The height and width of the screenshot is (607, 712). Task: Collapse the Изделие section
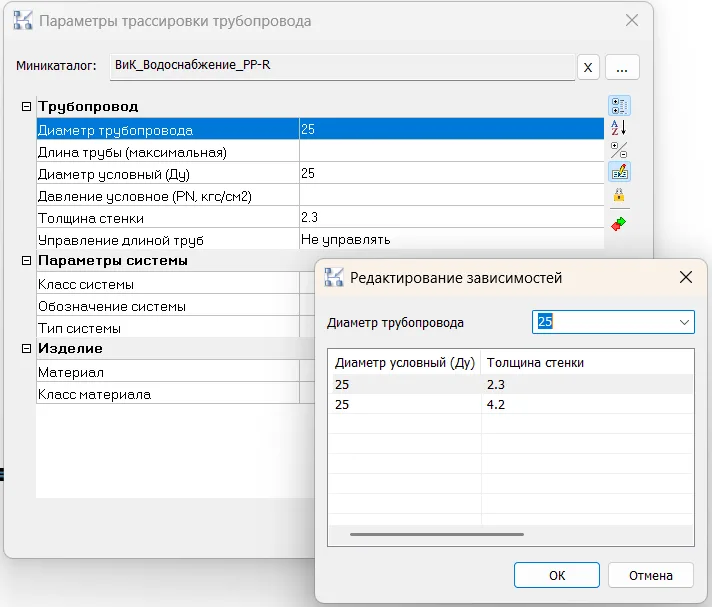(x=27, y=349)
